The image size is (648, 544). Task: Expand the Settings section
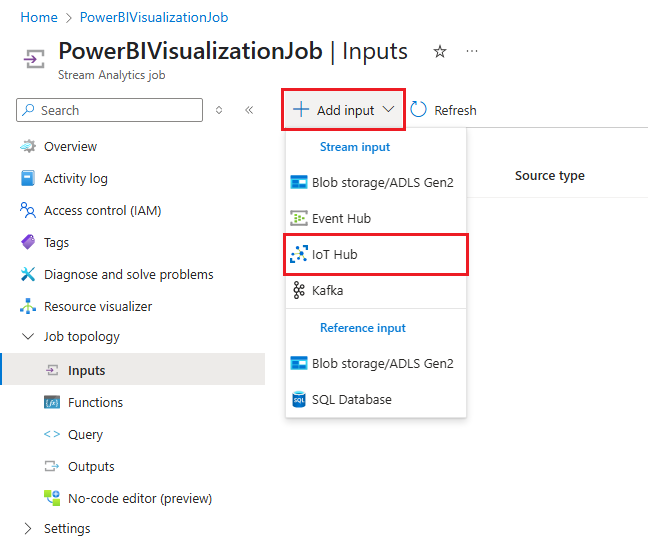coord(28,529)
